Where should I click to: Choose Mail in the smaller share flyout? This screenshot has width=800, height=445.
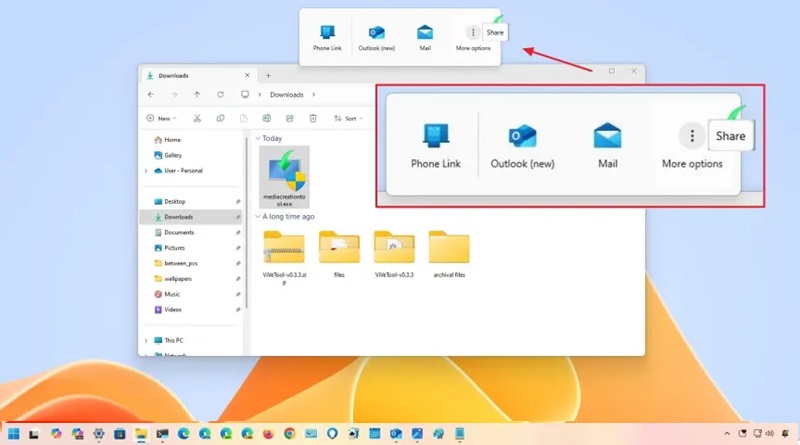point(425,38)
